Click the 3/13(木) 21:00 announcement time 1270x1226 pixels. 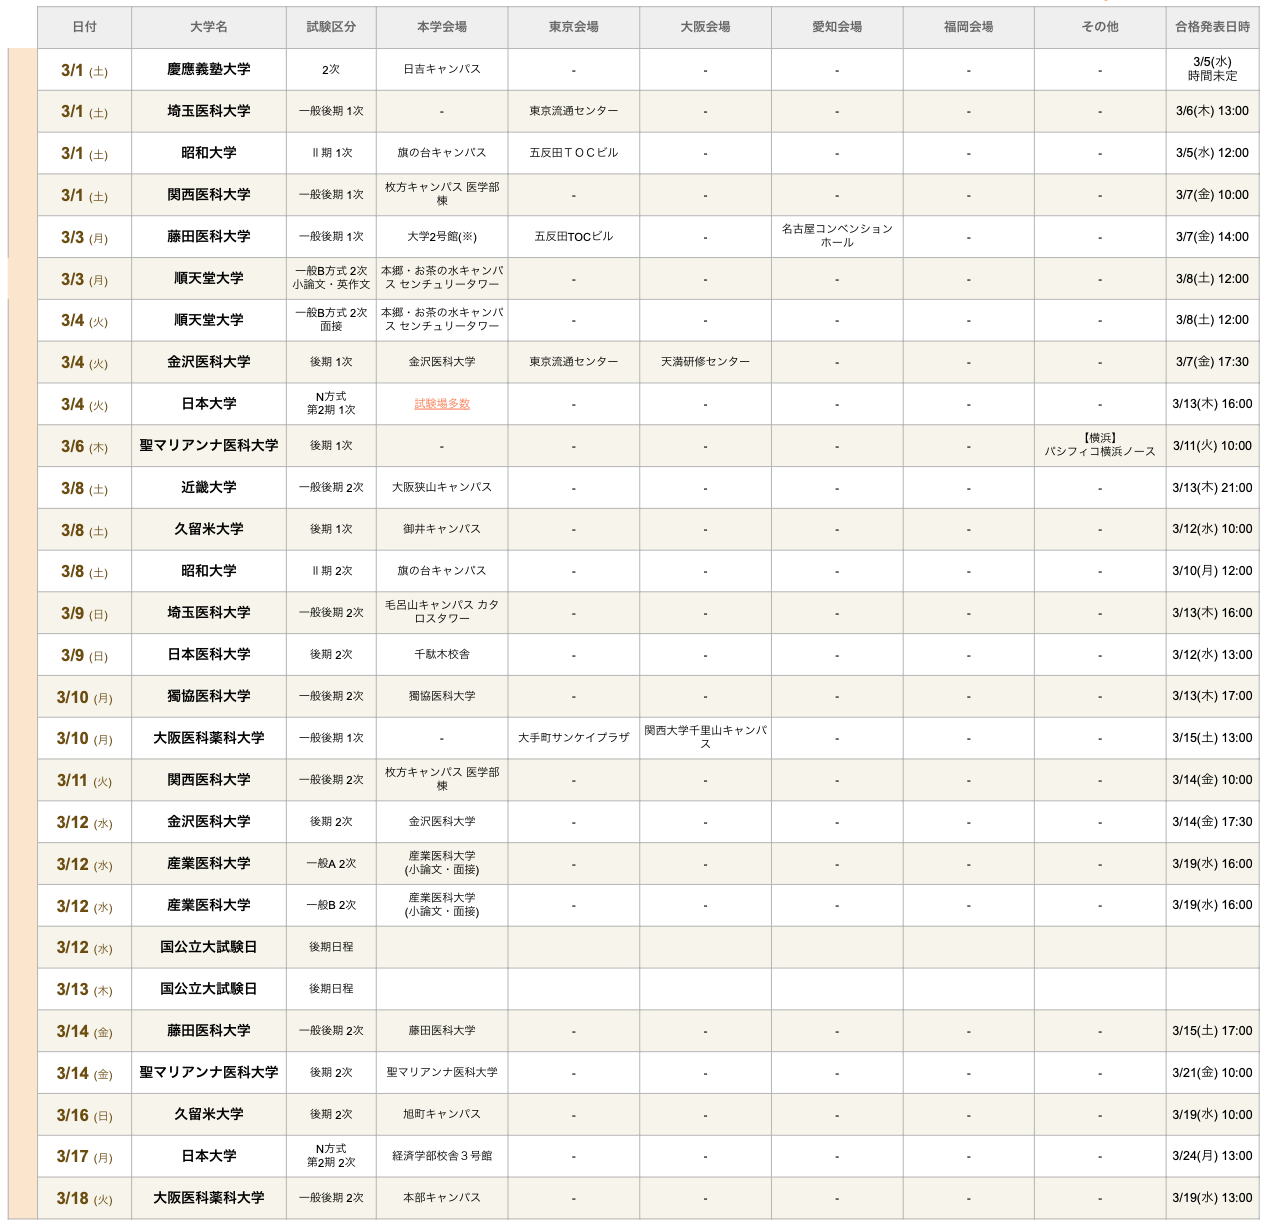click(1212, 488)
